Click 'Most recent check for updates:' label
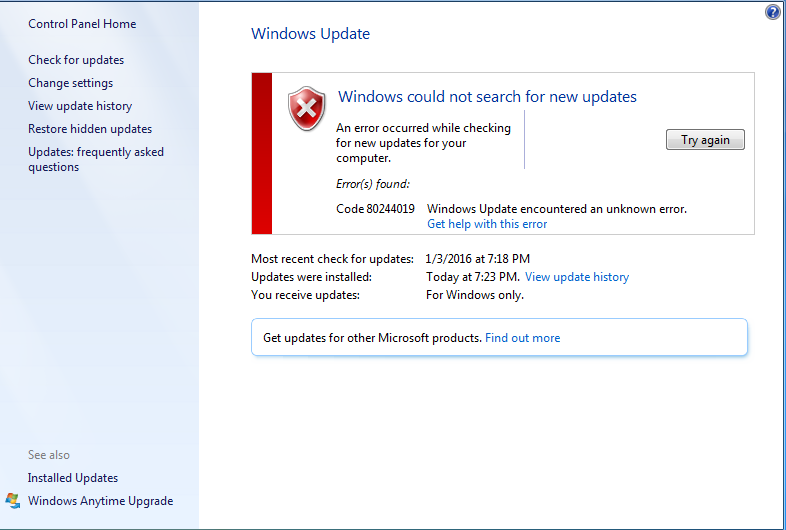Image resolution: width=786 pixels, height=530 pixels. [332, 259]
